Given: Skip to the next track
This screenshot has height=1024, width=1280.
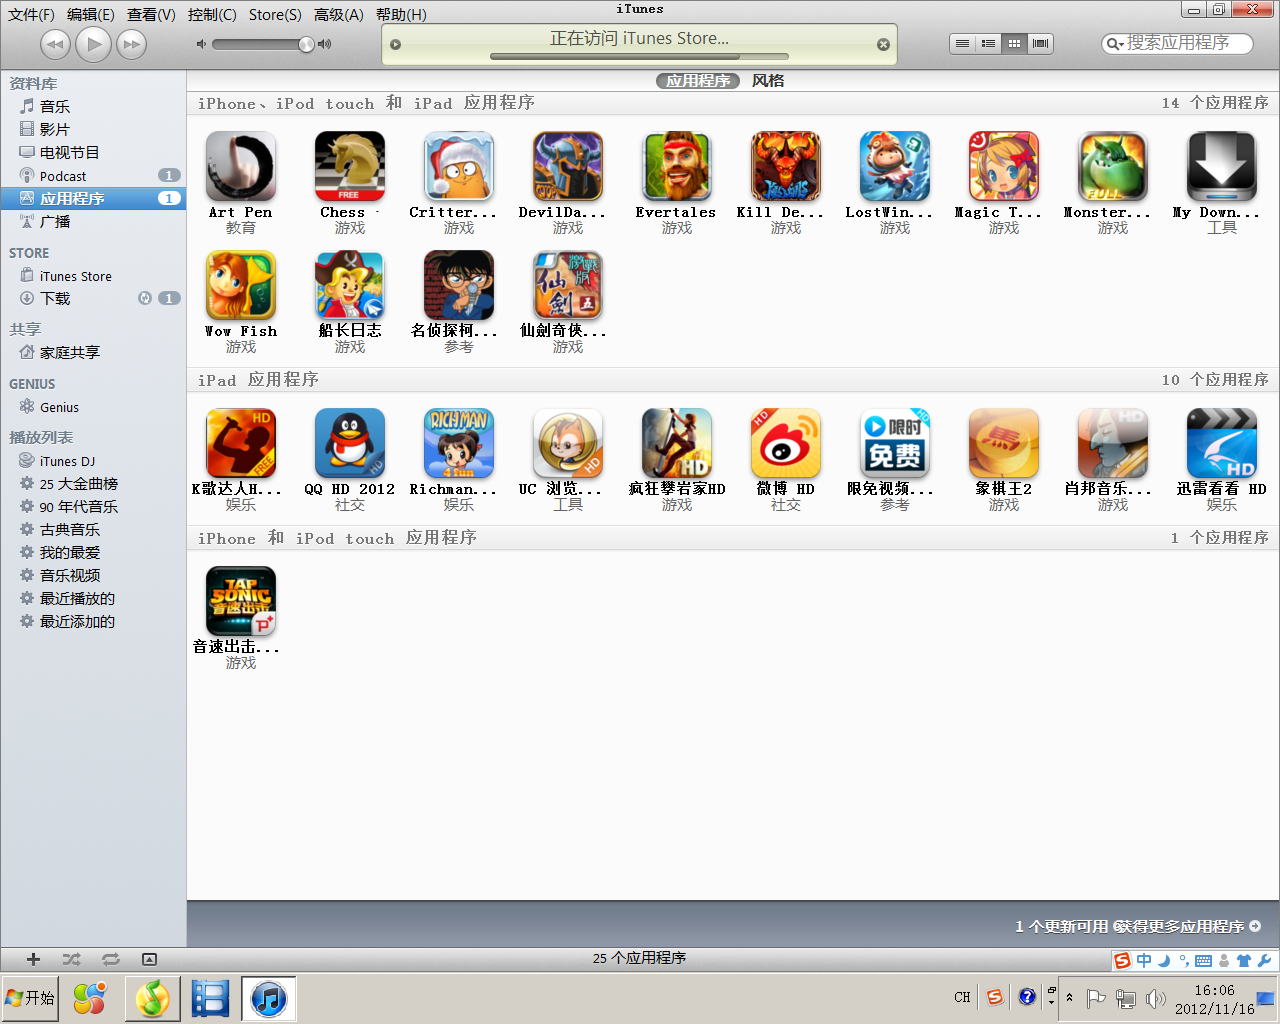Looking at the screenshot, I should pos(131,44).
